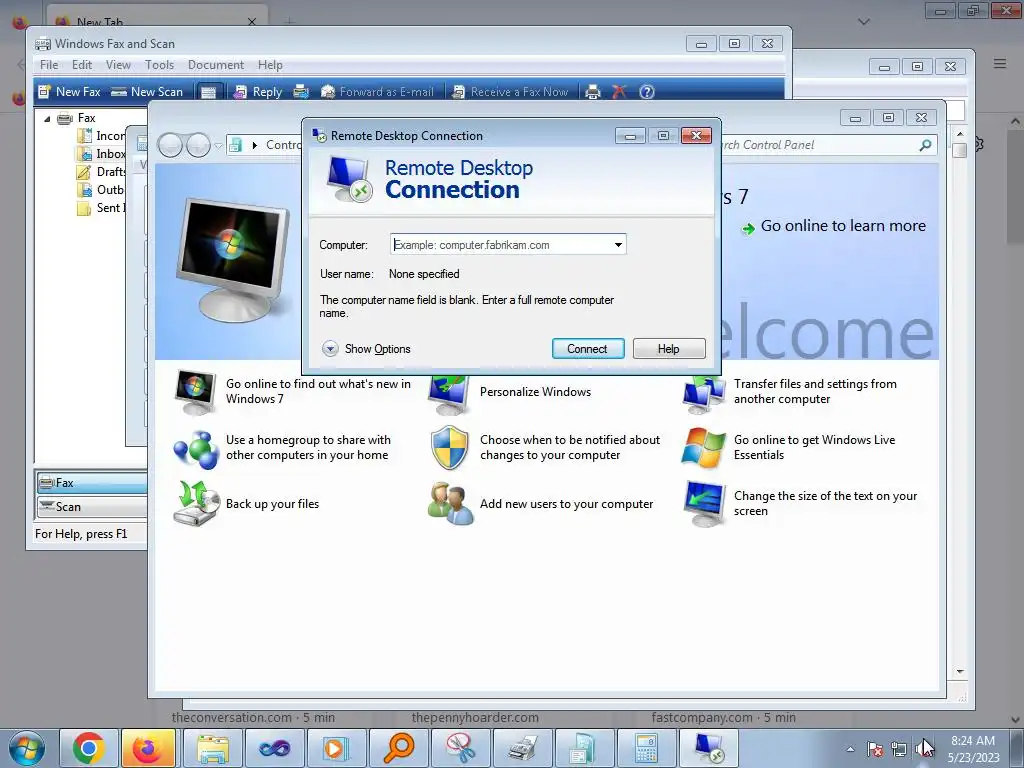Viewport: 1024px width, 768px height.
Task: Toggle the preview pane icon in Fax toolbar
Action: point(208,92)
